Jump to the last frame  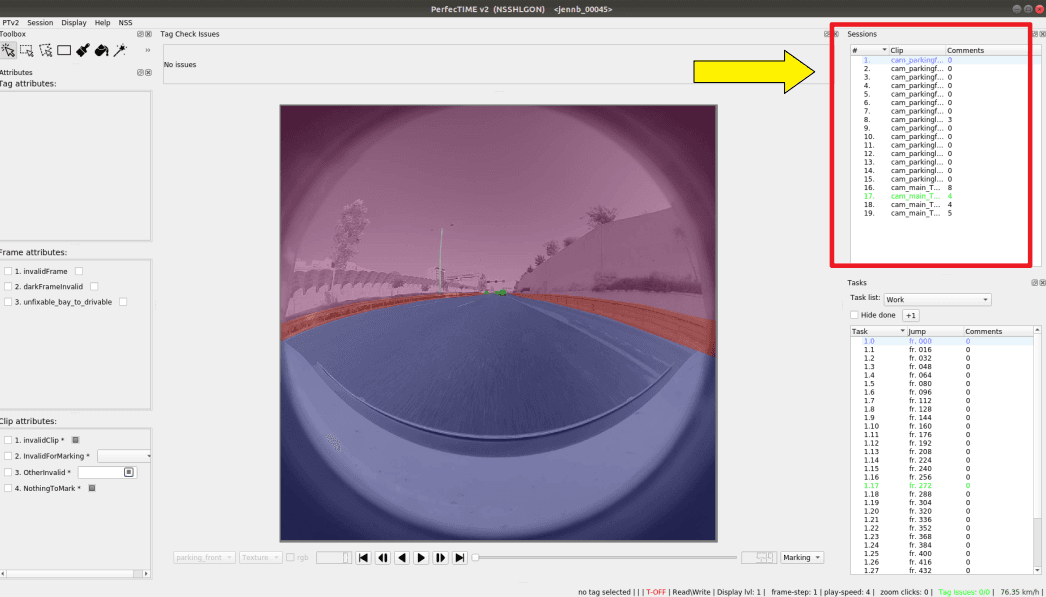(x=460, y=558)
